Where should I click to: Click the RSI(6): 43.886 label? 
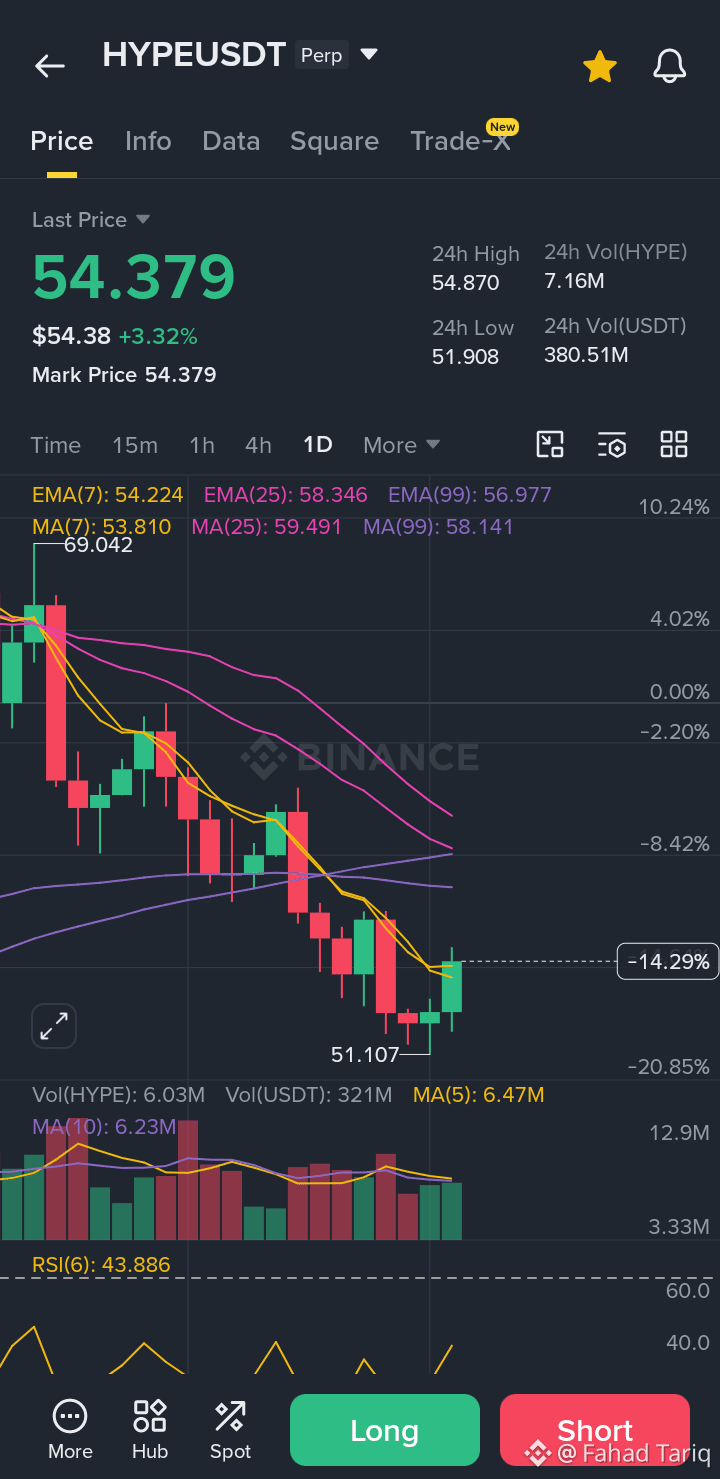tap(101, 1265)
